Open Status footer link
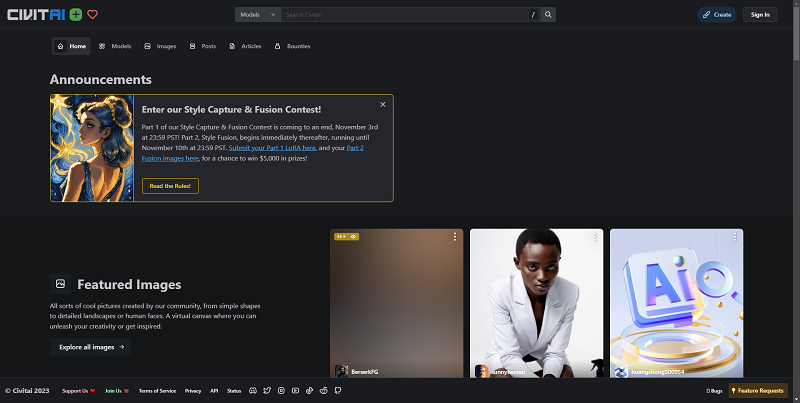 click(x=234, y=391)
